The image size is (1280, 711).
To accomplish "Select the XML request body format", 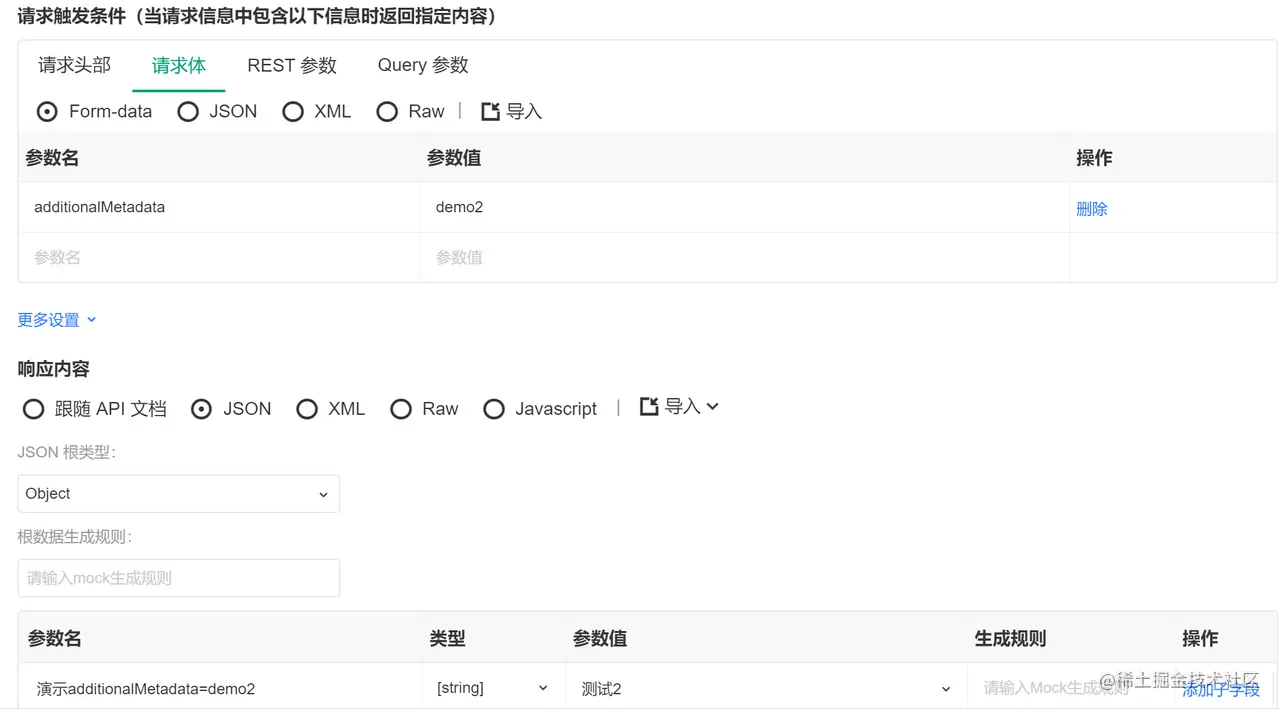I will click(292, 111).
